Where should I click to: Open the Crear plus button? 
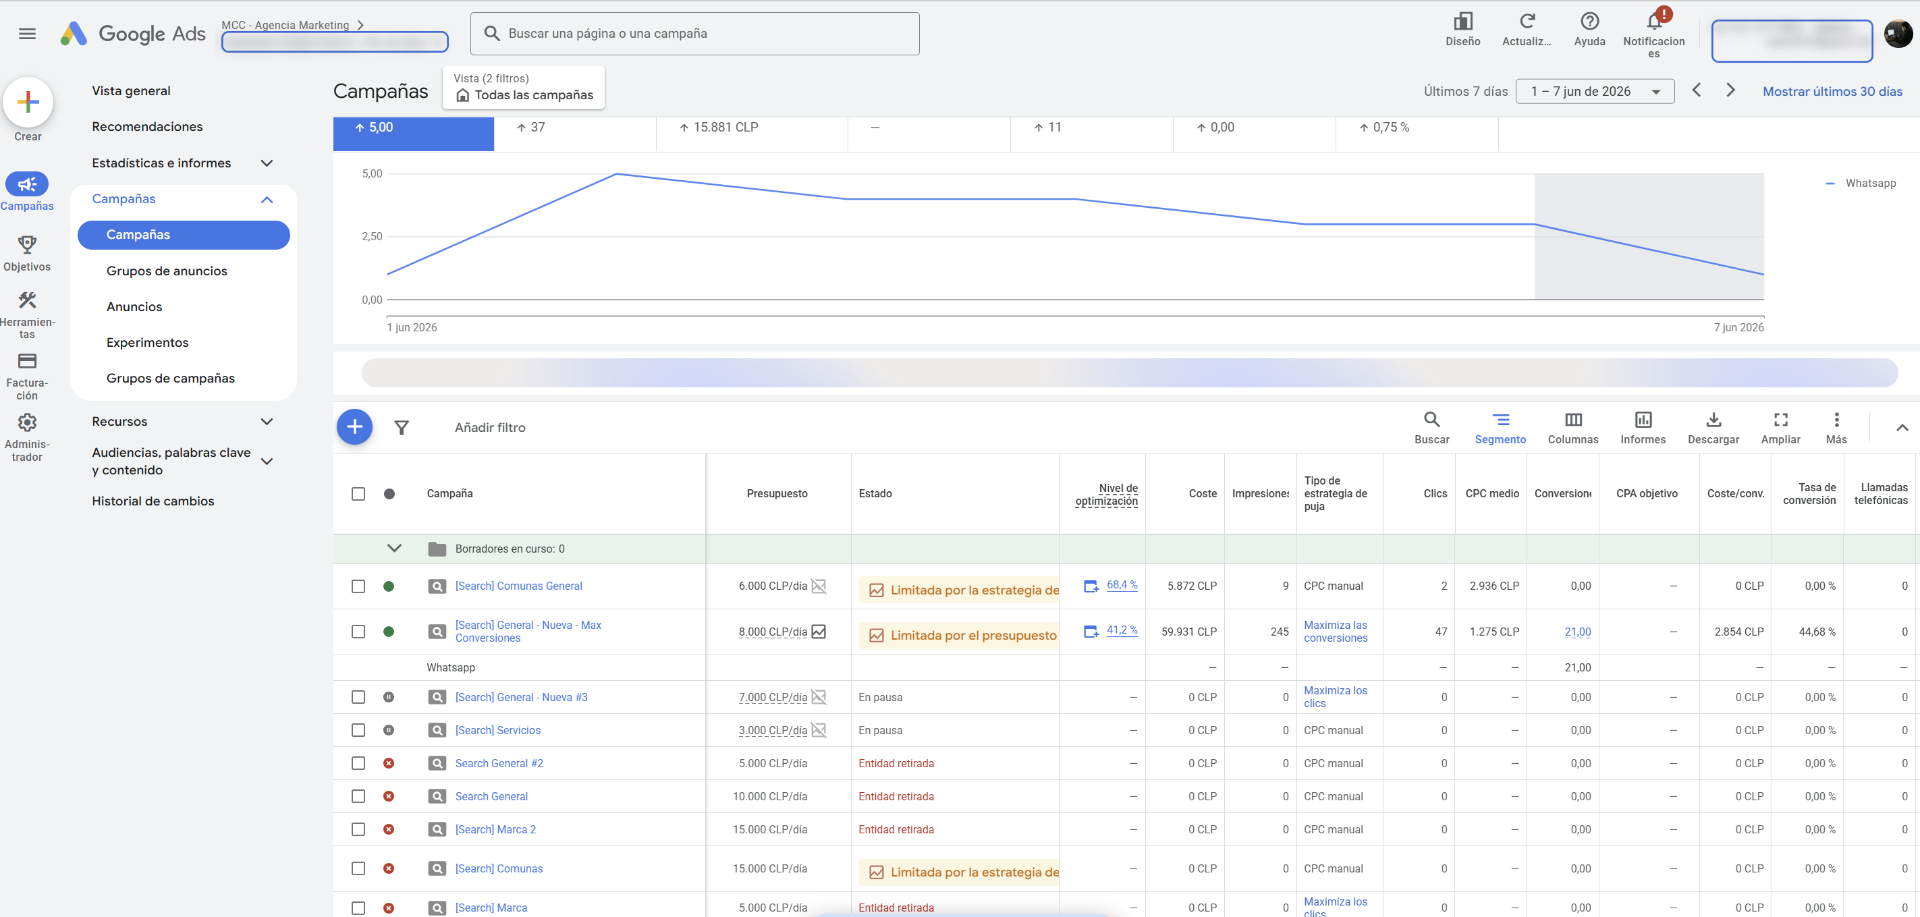(28, 102)
